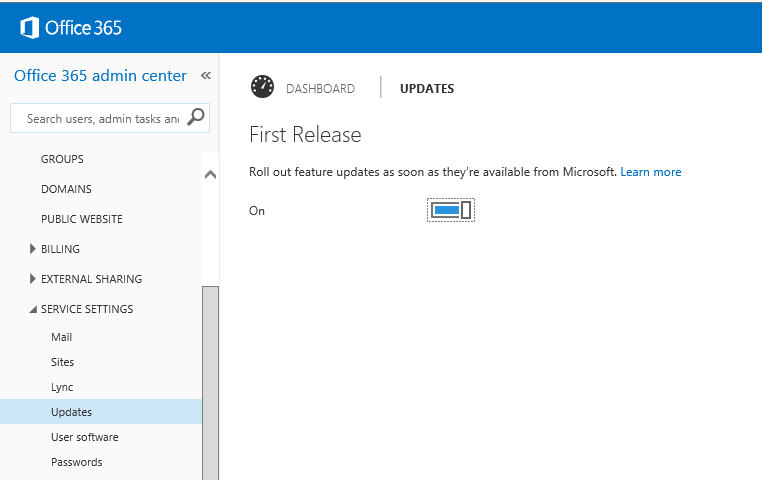Click the search magnifier icon
This screenshot has width=762, height=480.
tap(196, 118)
